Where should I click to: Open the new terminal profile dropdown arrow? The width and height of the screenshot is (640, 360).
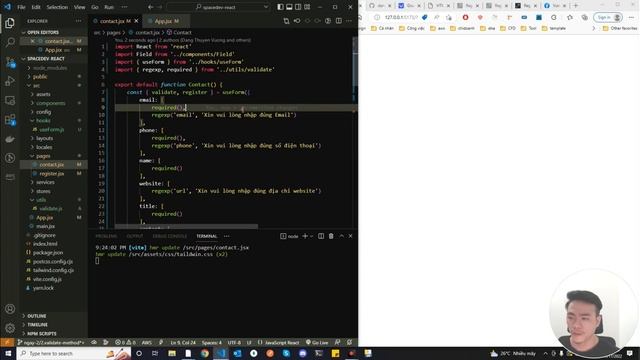311,236
